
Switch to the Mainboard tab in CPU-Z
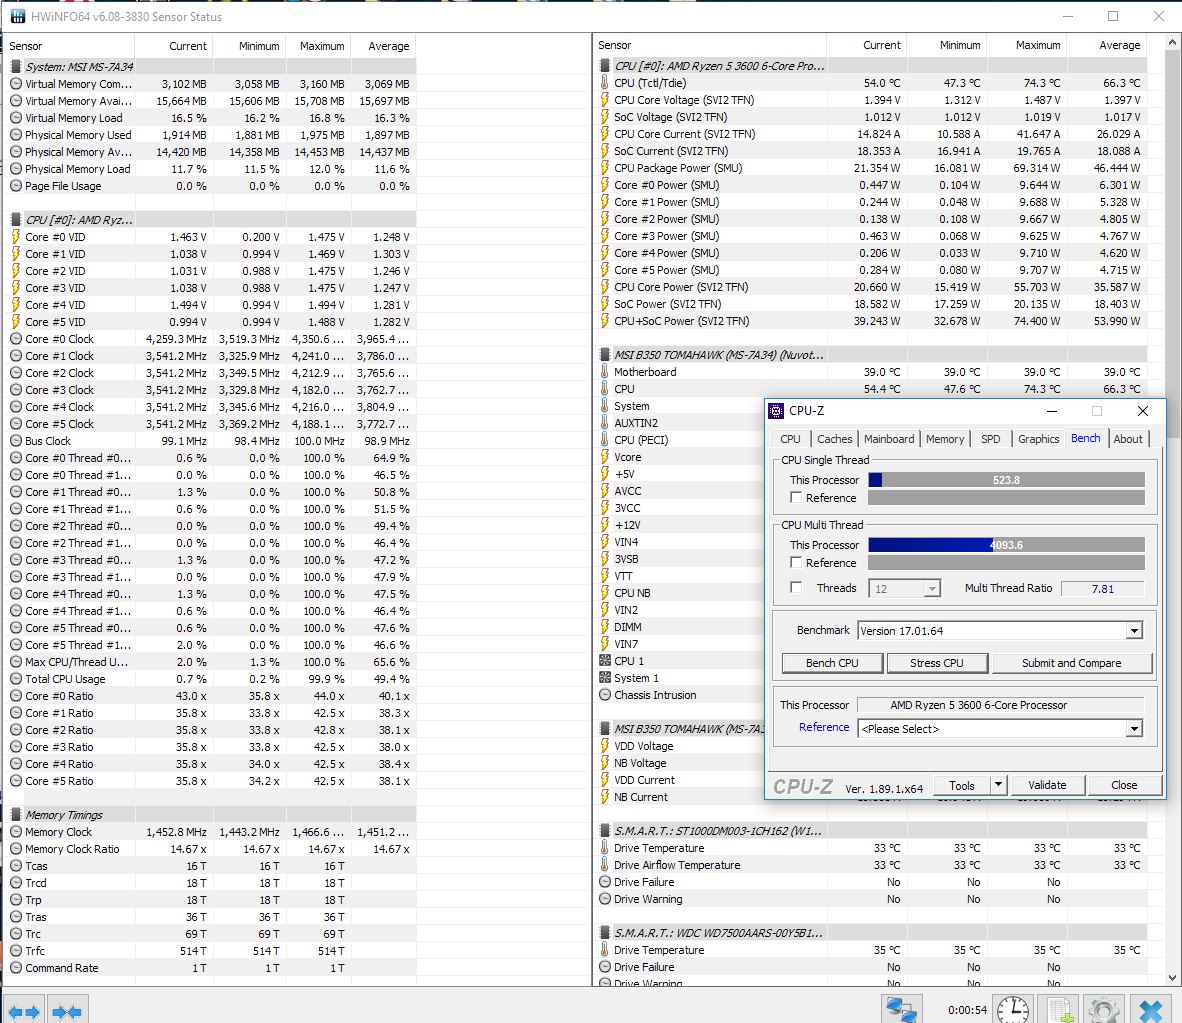pos(889,439)
